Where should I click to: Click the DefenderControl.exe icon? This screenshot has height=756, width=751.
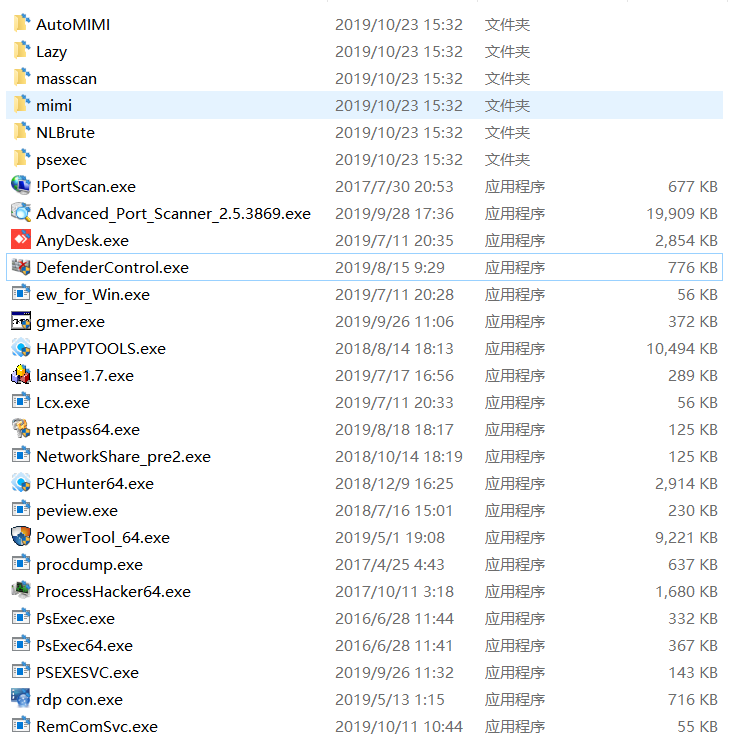pos(21,267)
